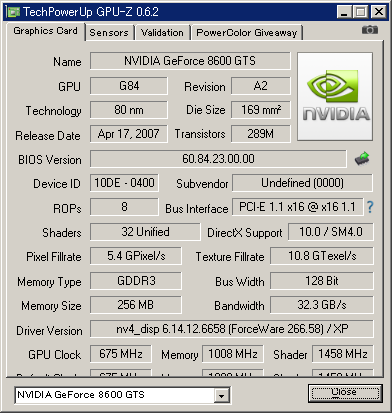The height and width of the screenshot is (413, 392).
Task: Select Texture Fillrate 10.8 GTexel/s field
Action: click(322, 256)
